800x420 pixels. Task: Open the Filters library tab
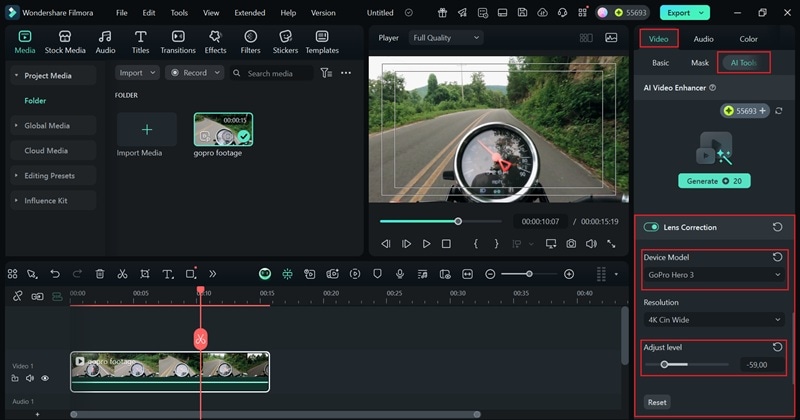coord(250,42)
